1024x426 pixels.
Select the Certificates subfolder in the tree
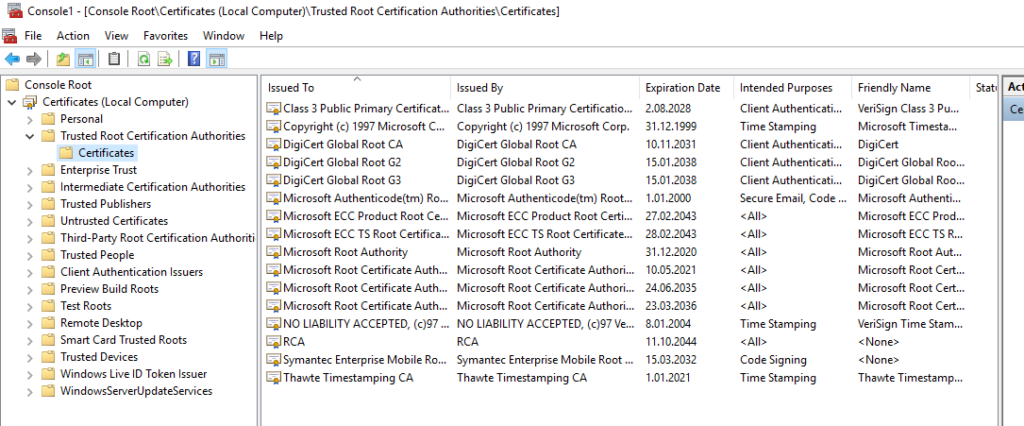click(106, 153)
